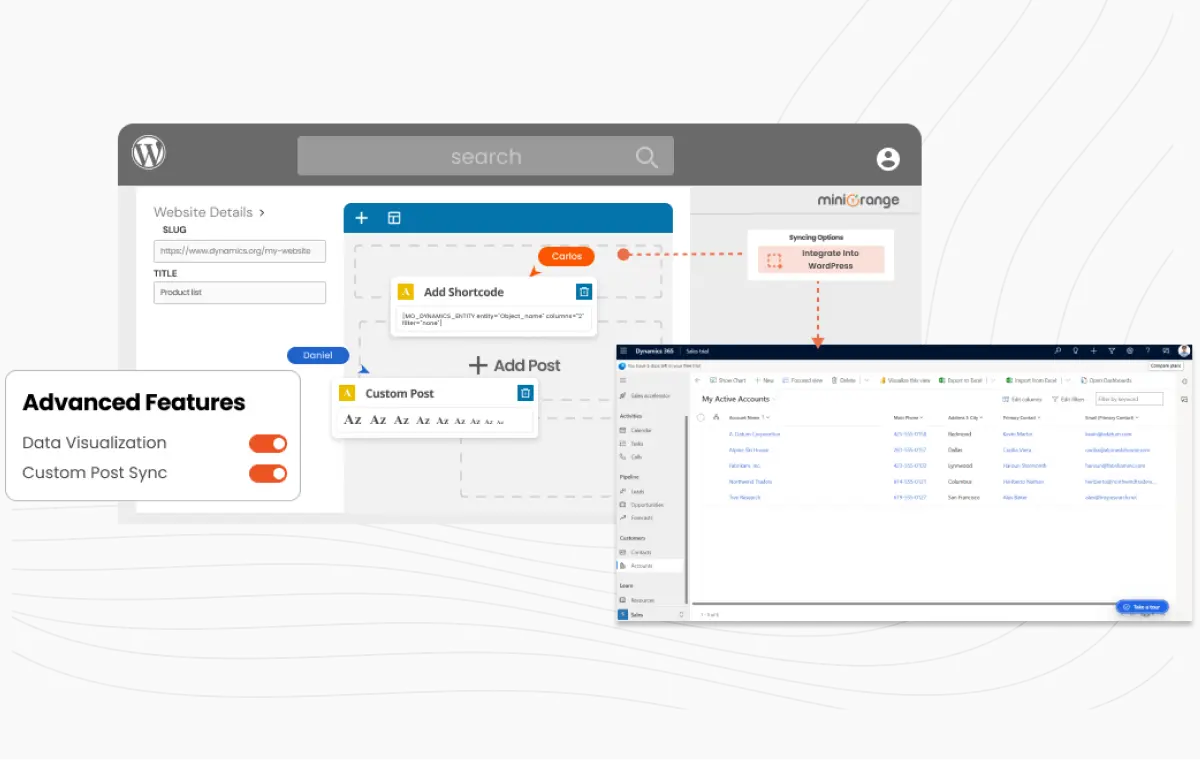The image size is (1200, 760).
Task: Click the back arrow in Dynamics command bar
Action: pyautogui.click(x=697, y=381)
